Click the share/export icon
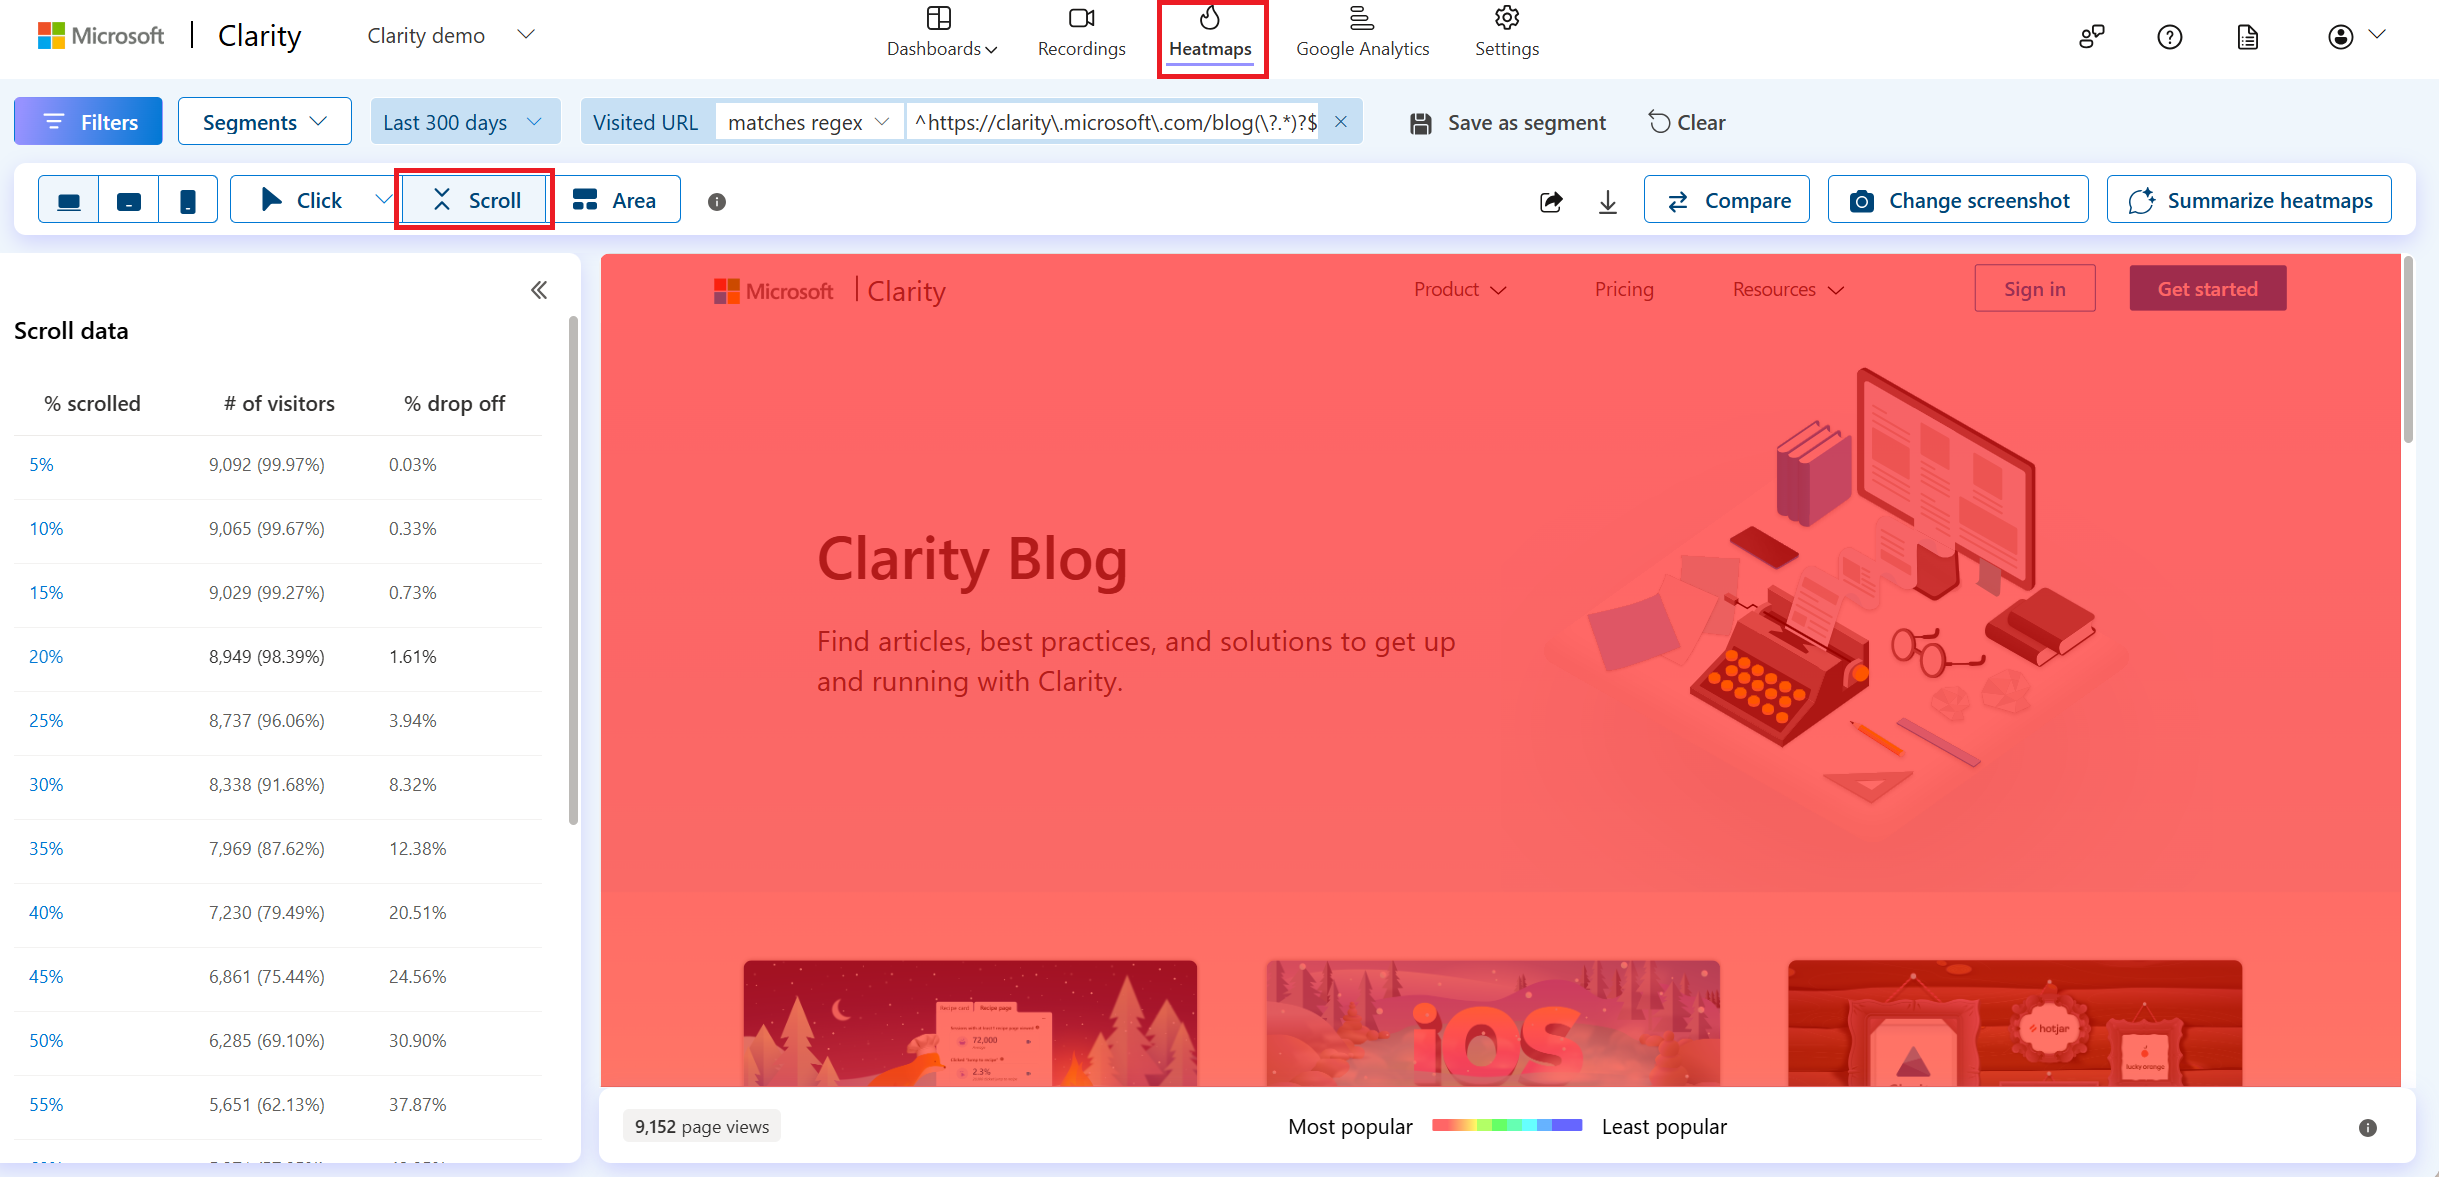The height and width of the screenshot is (1177, 2439). click(x=1551, y=199)
